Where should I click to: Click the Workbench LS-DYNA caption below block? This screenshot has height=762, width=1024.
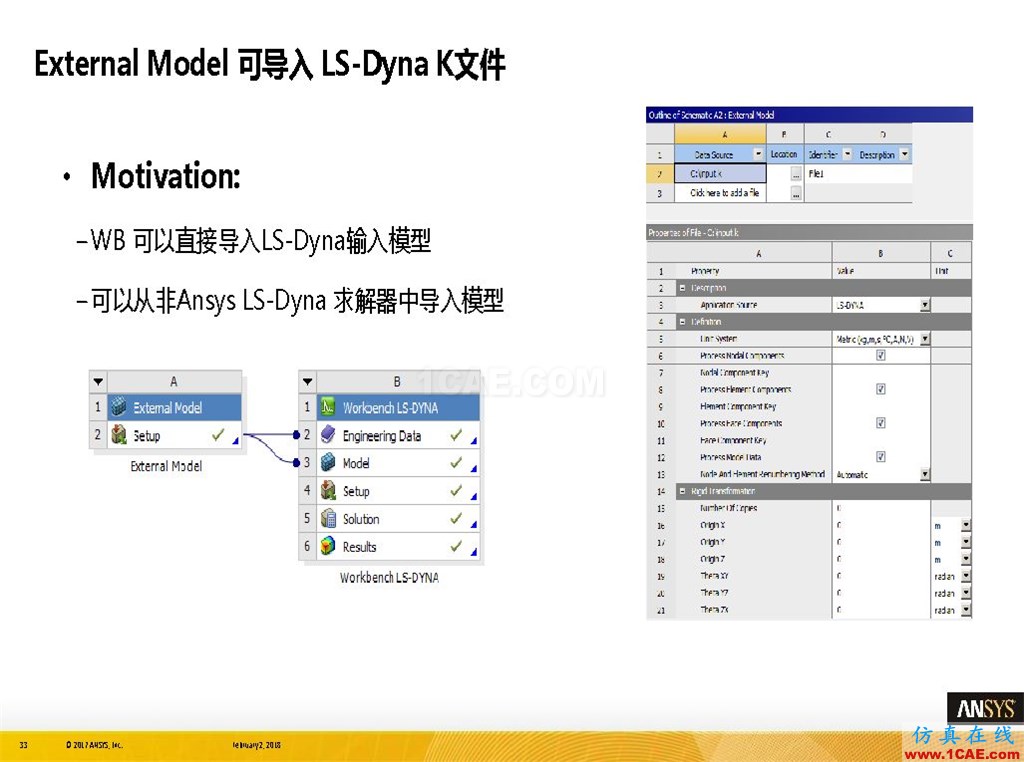tap(389, 577)
